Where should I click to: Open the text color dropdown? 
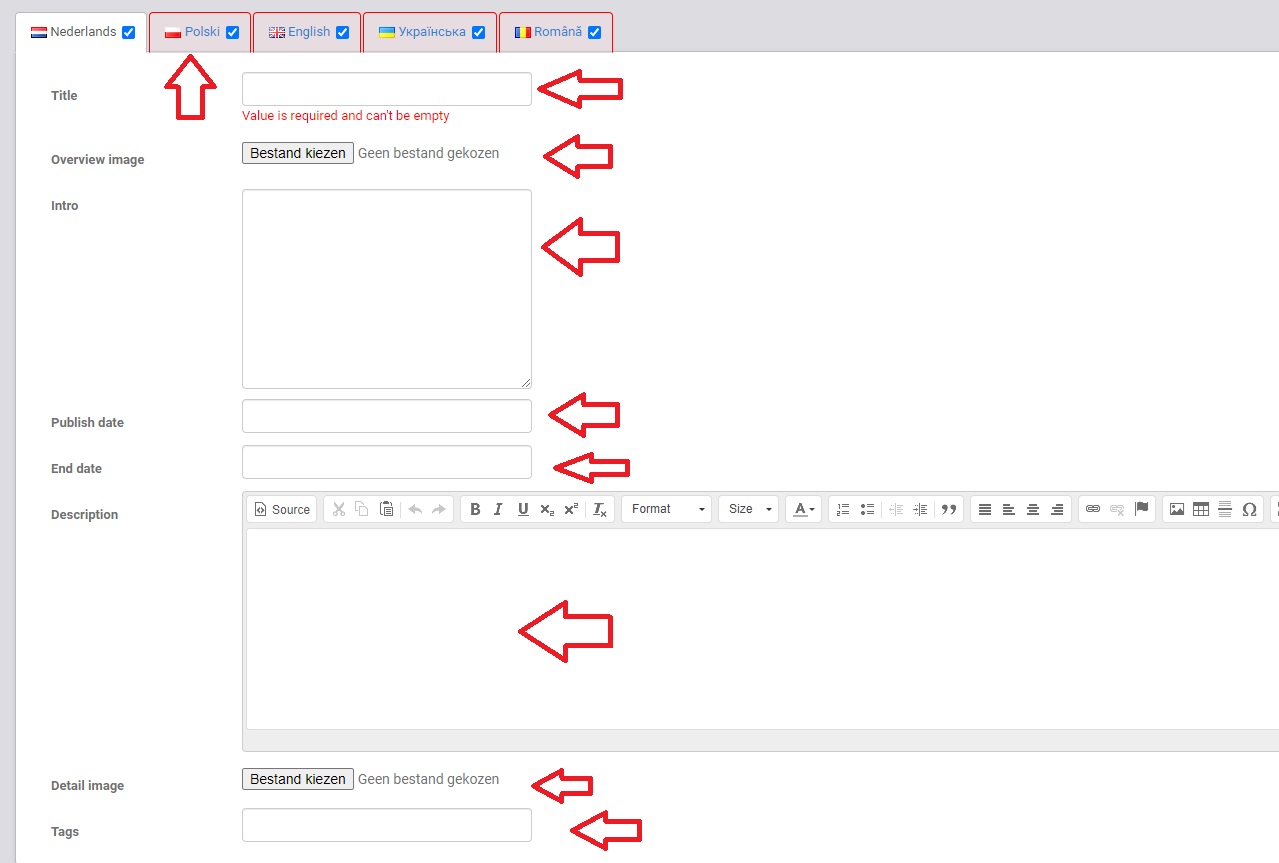click(803, 509)
